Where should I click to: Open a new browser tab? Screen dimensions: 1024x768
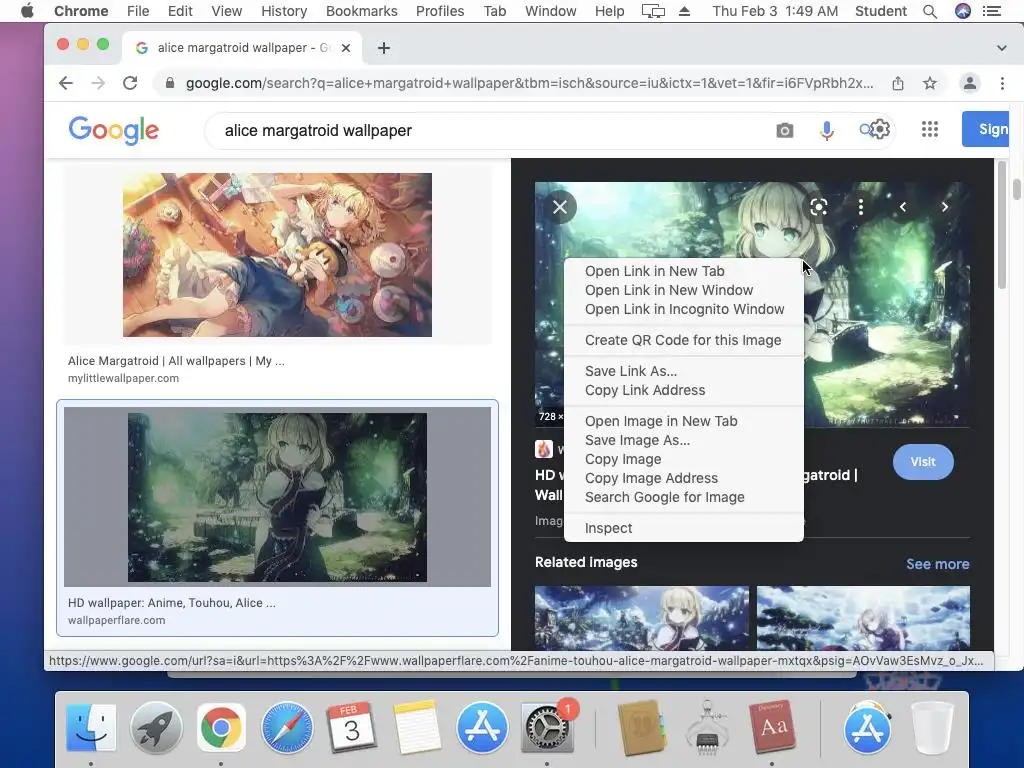pyautogui.click(x=384, y=48)
